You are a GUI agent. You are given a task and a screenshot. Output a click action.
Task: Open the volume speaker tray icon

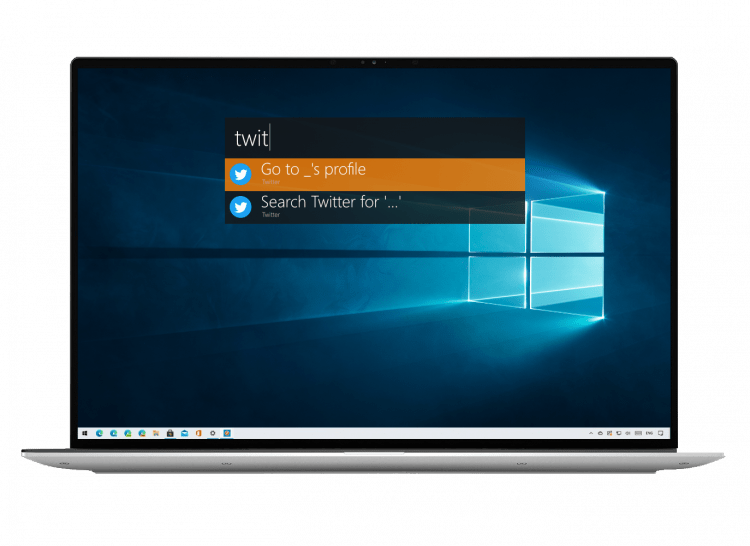pos(628,433)
